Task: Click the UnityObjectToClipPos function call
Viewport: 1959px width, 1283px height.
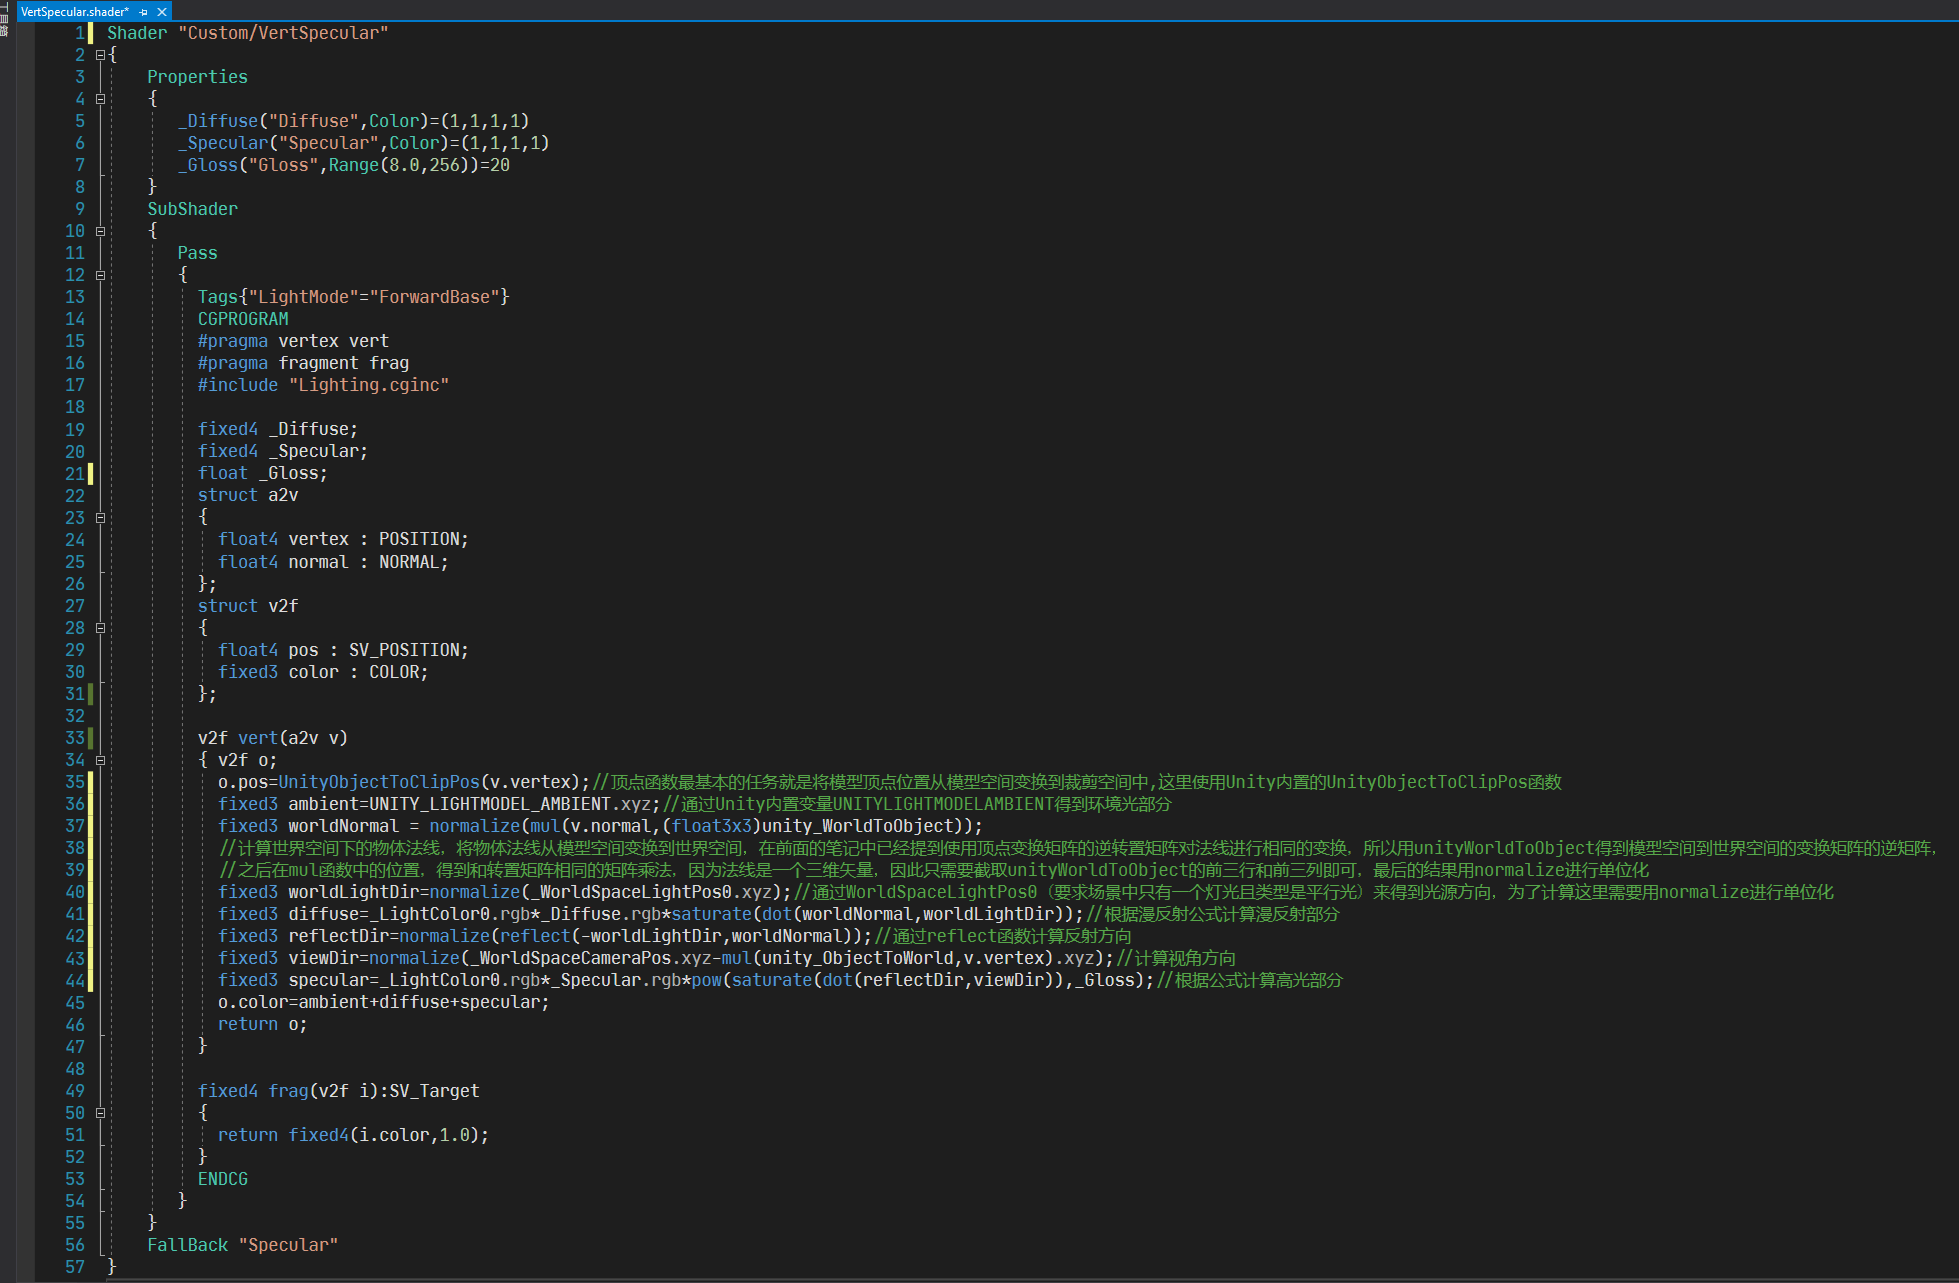Action: 379,782
